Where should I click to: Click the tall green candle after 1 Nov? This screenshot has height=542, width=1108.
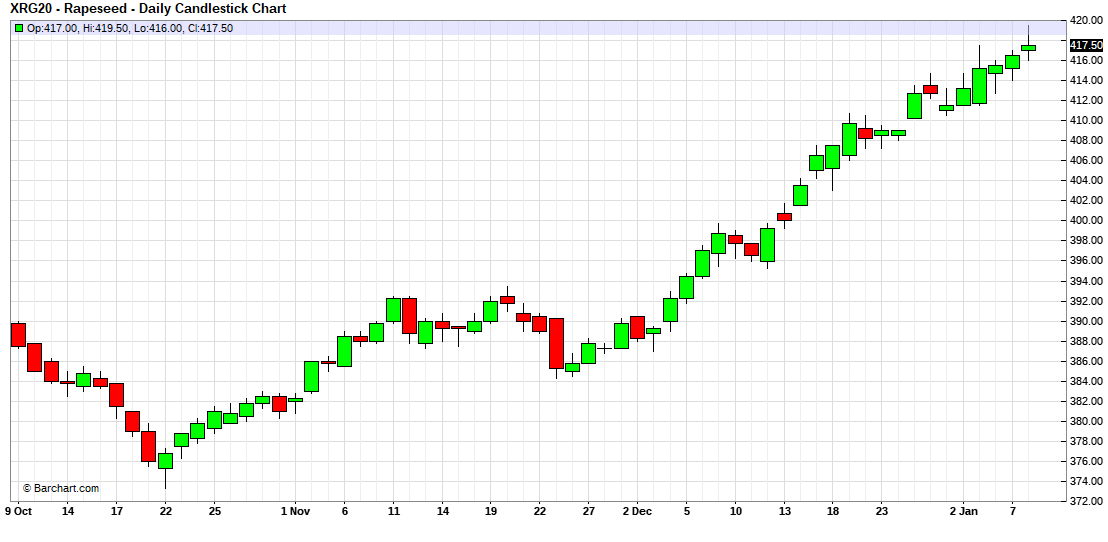(311, 376)
